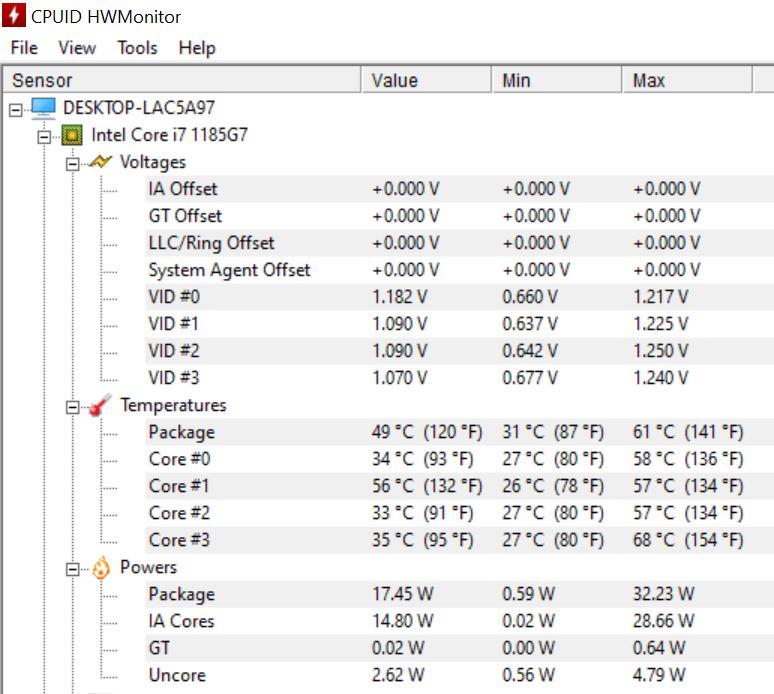Select the LLC/Ring Offset row
This screenshot has height=694, width=774.
460,243
